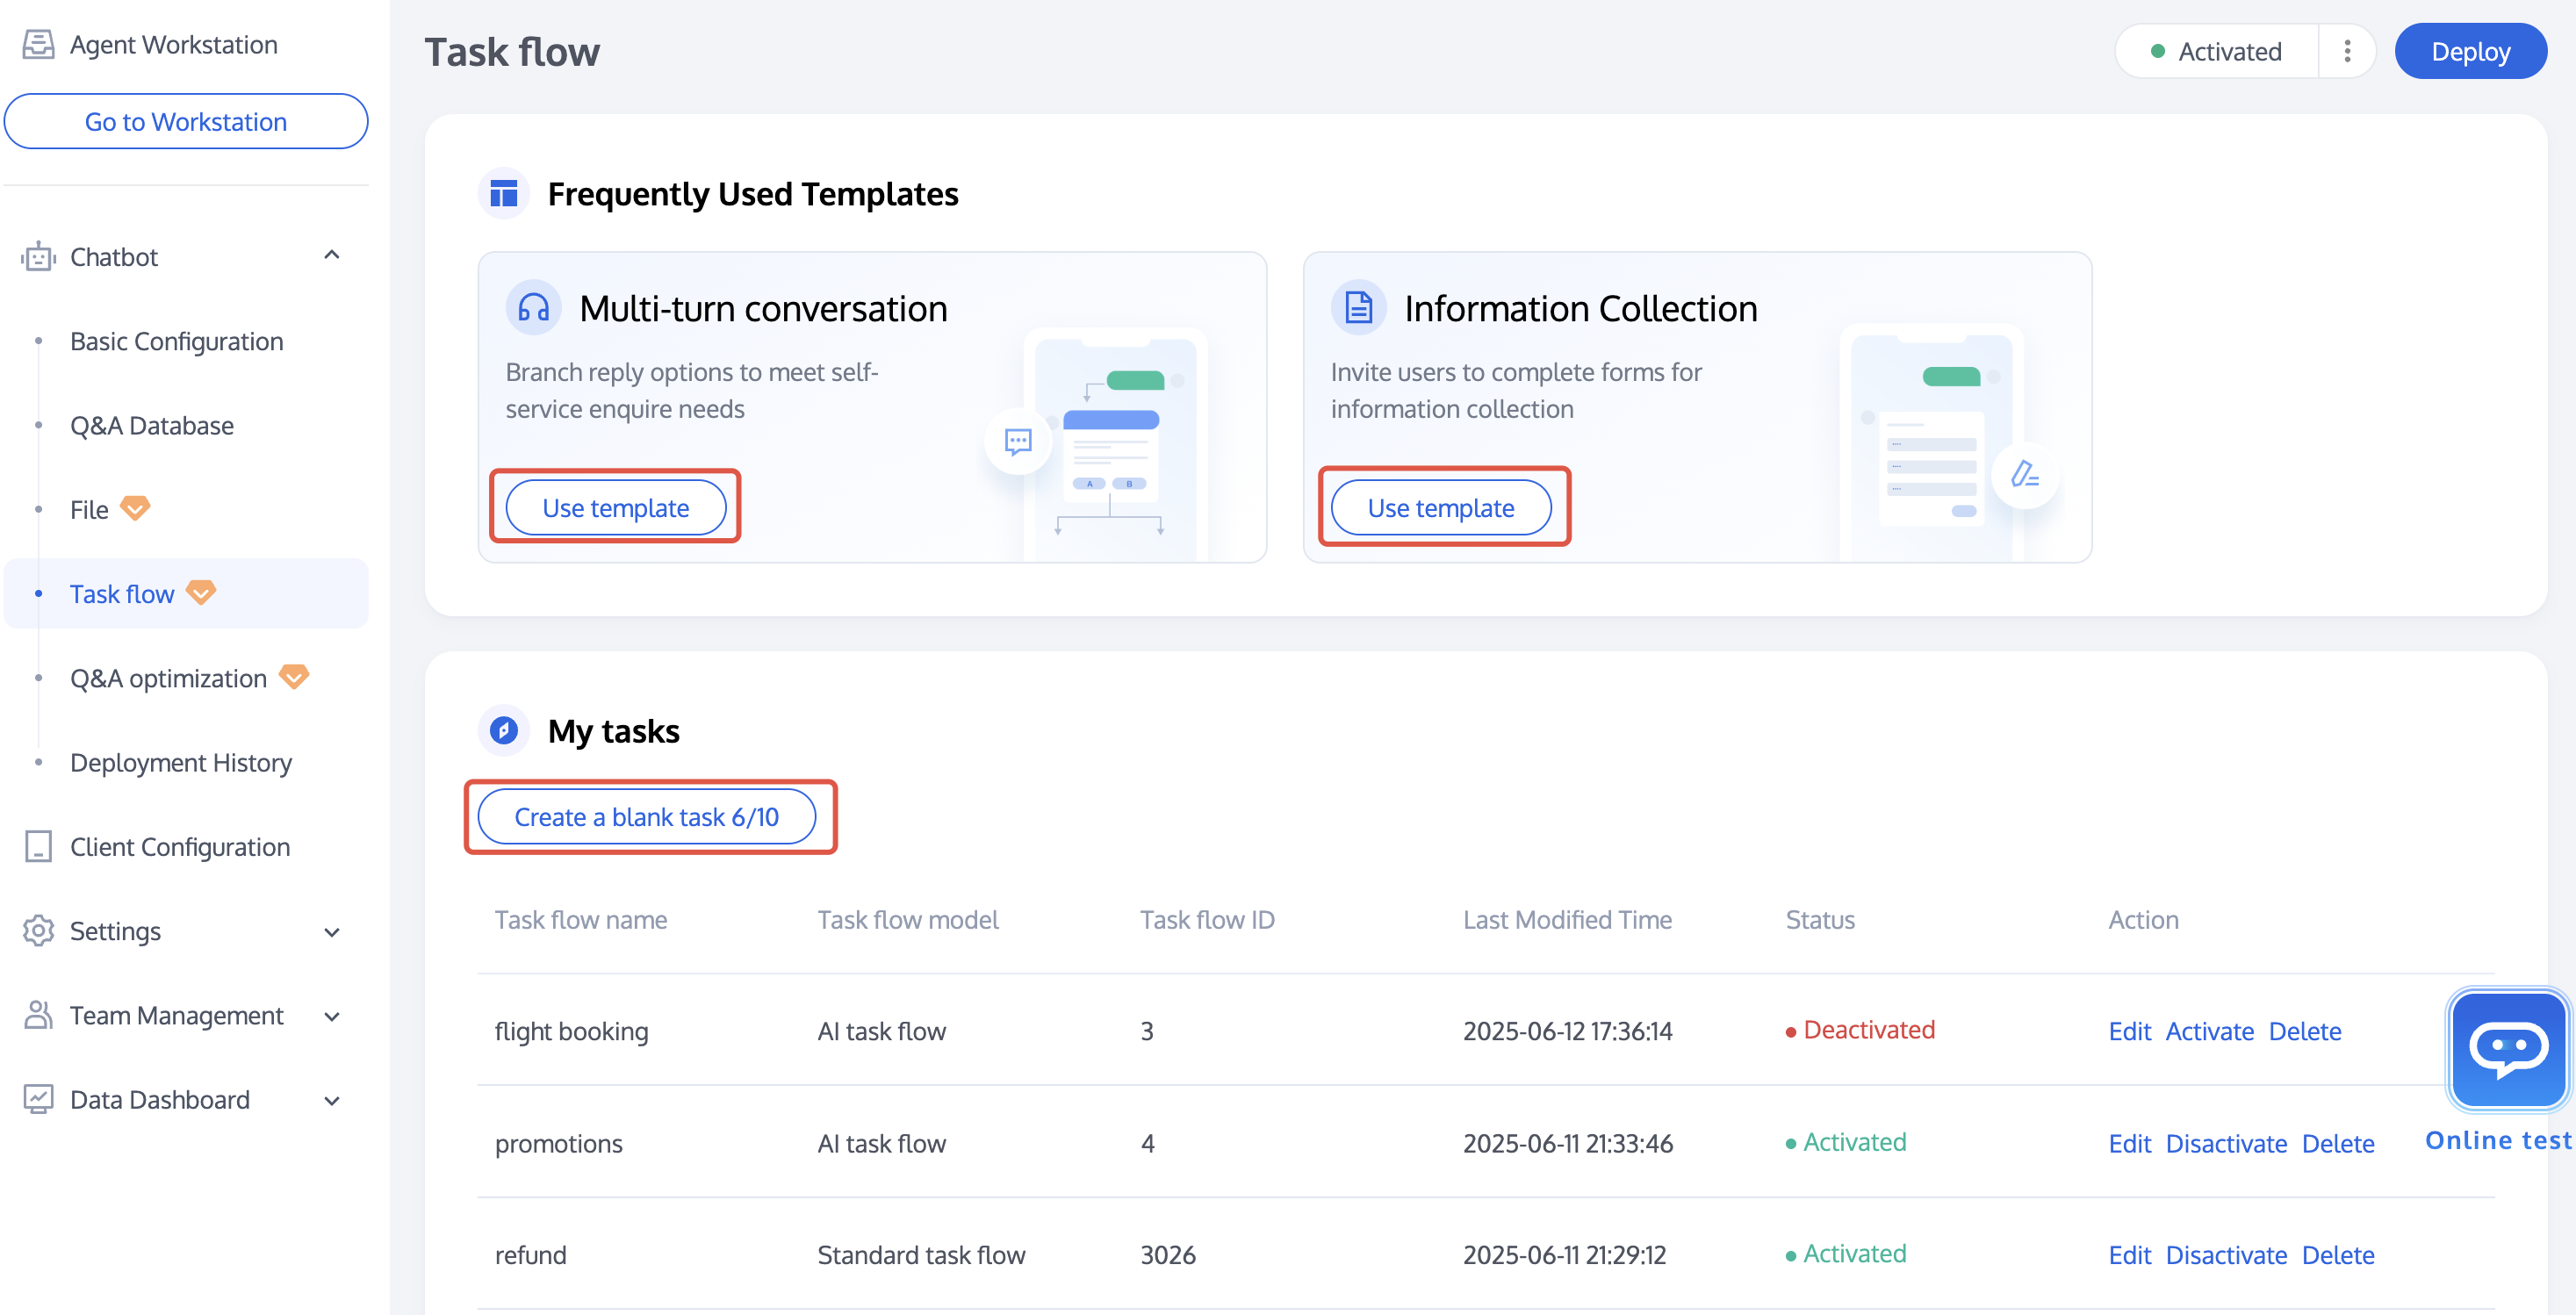Viewport: 2576px width, 1315px height.
Task: Expand the Settings section chevron
Action: click(x=332, y=932)
